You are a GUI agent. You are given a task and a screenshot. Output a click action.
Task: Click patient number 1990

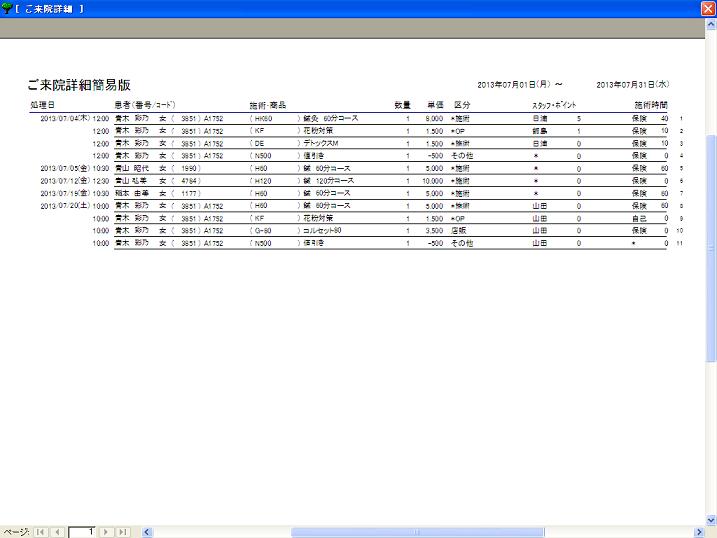pos(188,168)
